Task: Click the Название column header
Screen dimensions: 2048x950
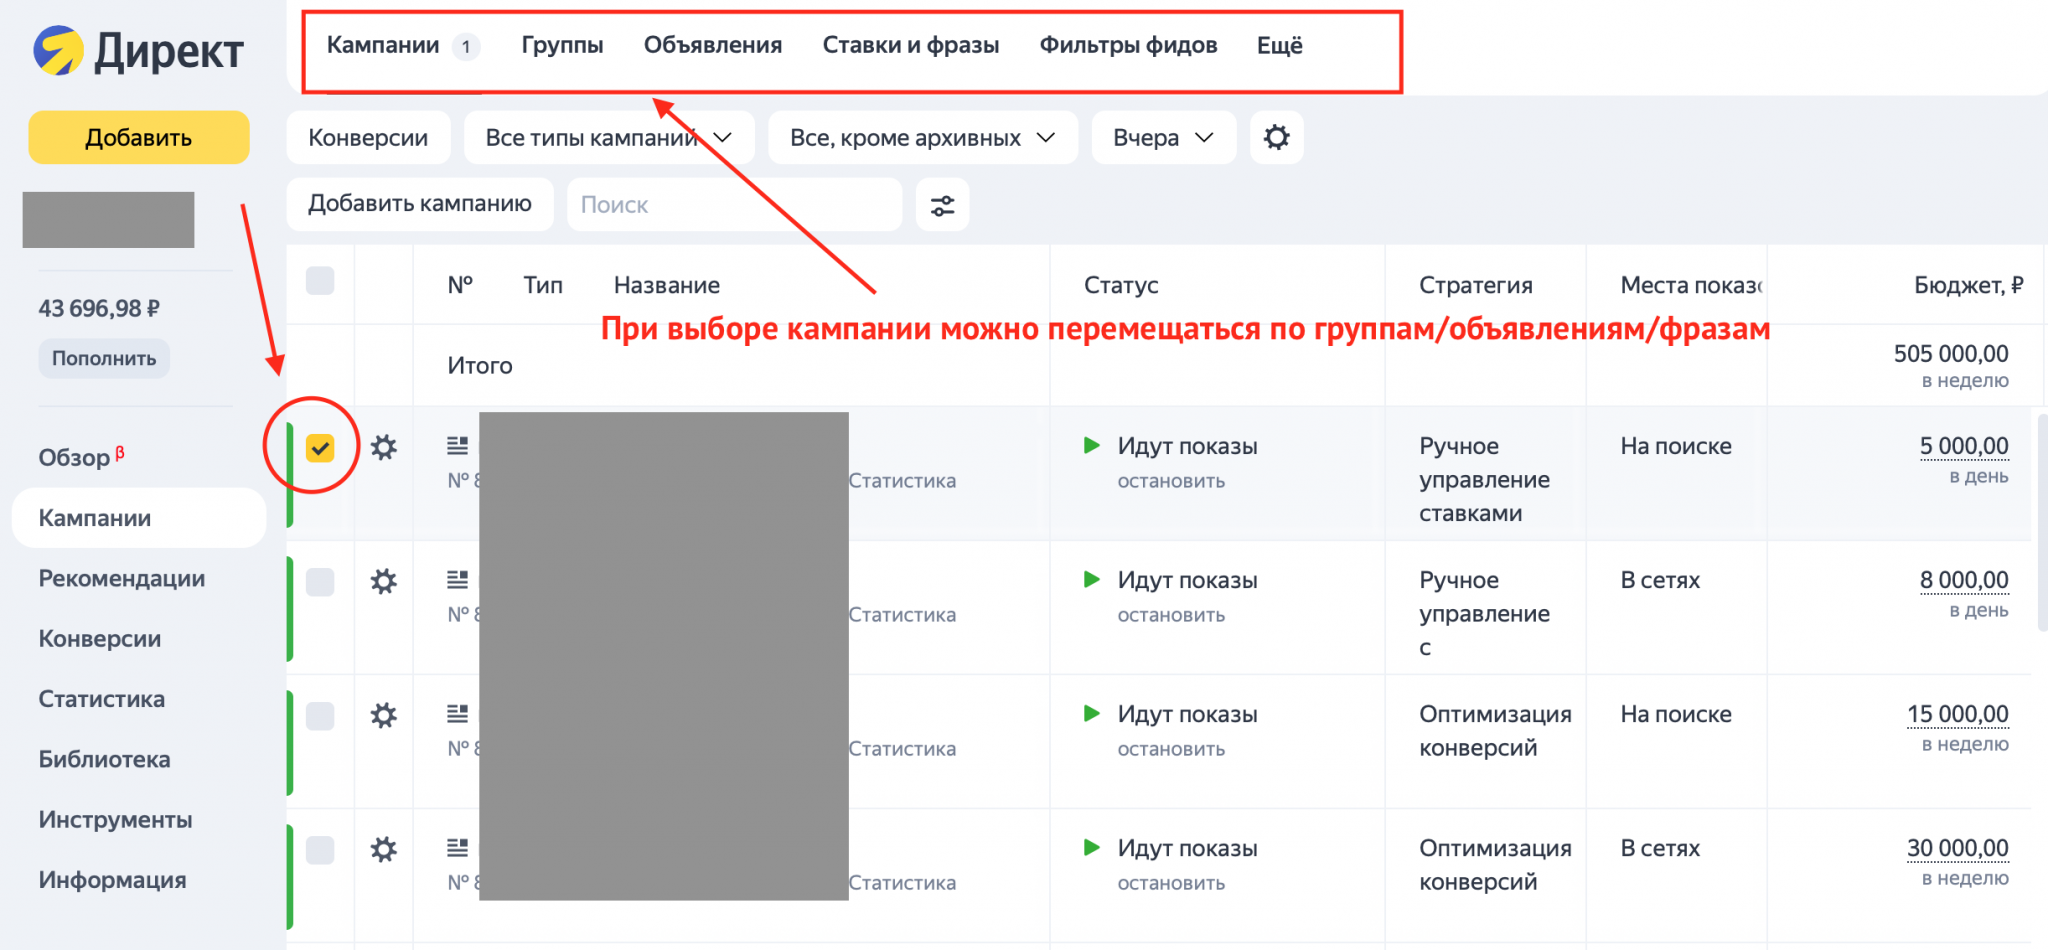Action: (x=667, y=285)
